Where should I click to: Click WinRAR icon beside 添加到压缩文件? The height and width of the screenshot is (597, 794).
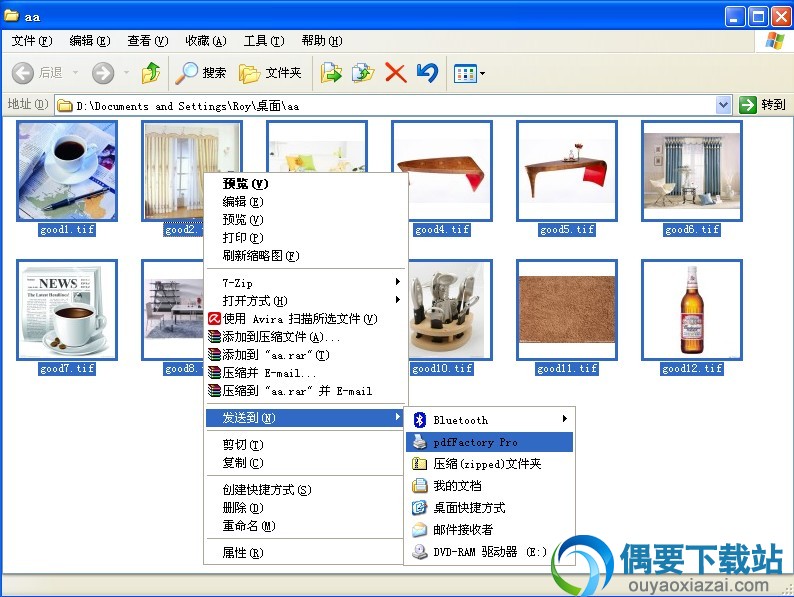point(214,337)
